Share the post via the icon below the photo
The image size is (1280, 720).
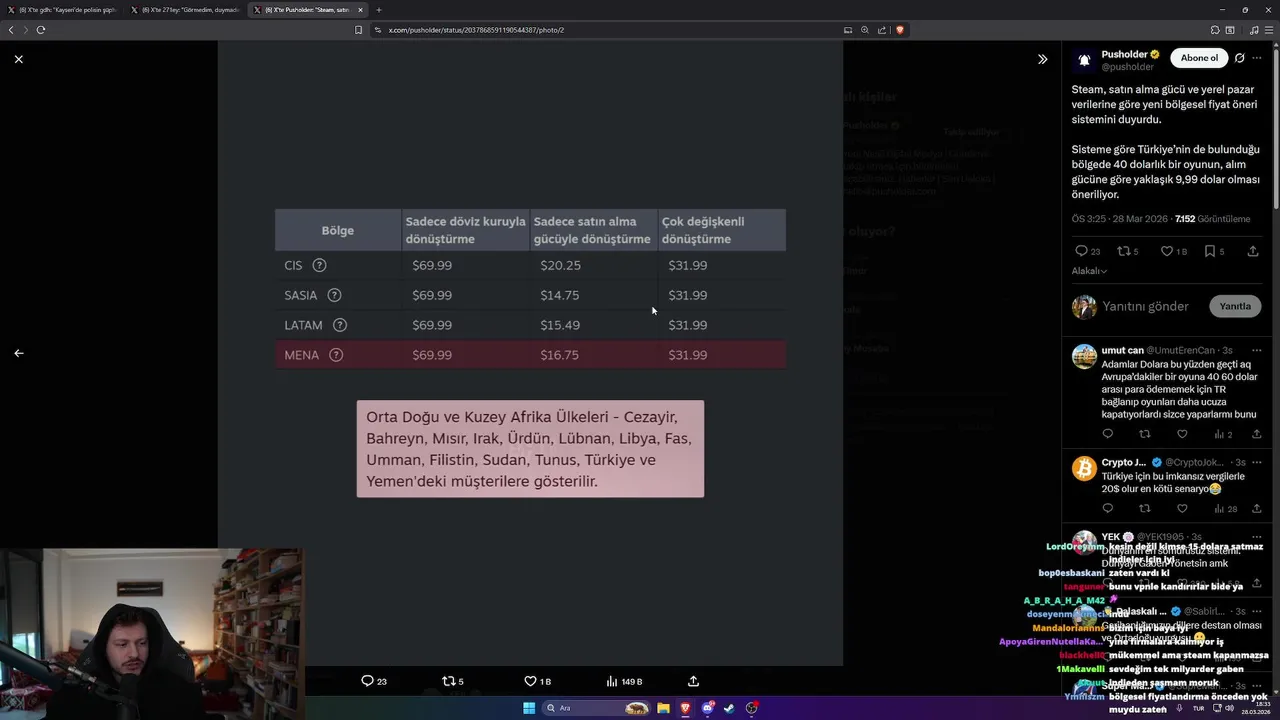694,681
